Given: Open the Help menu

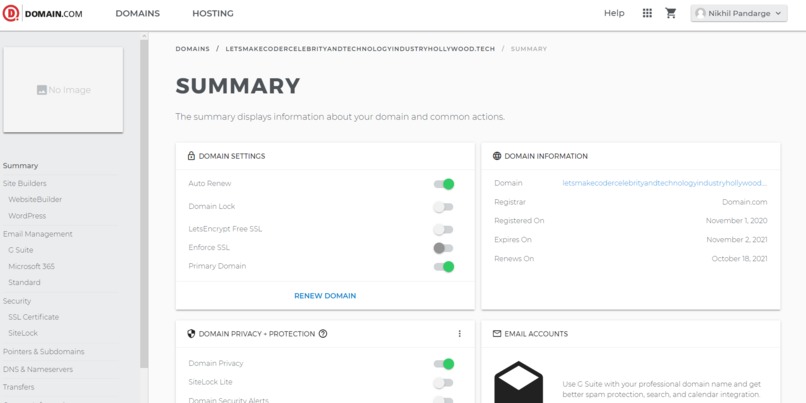Looking at the screenshot, I should (614, 13).
